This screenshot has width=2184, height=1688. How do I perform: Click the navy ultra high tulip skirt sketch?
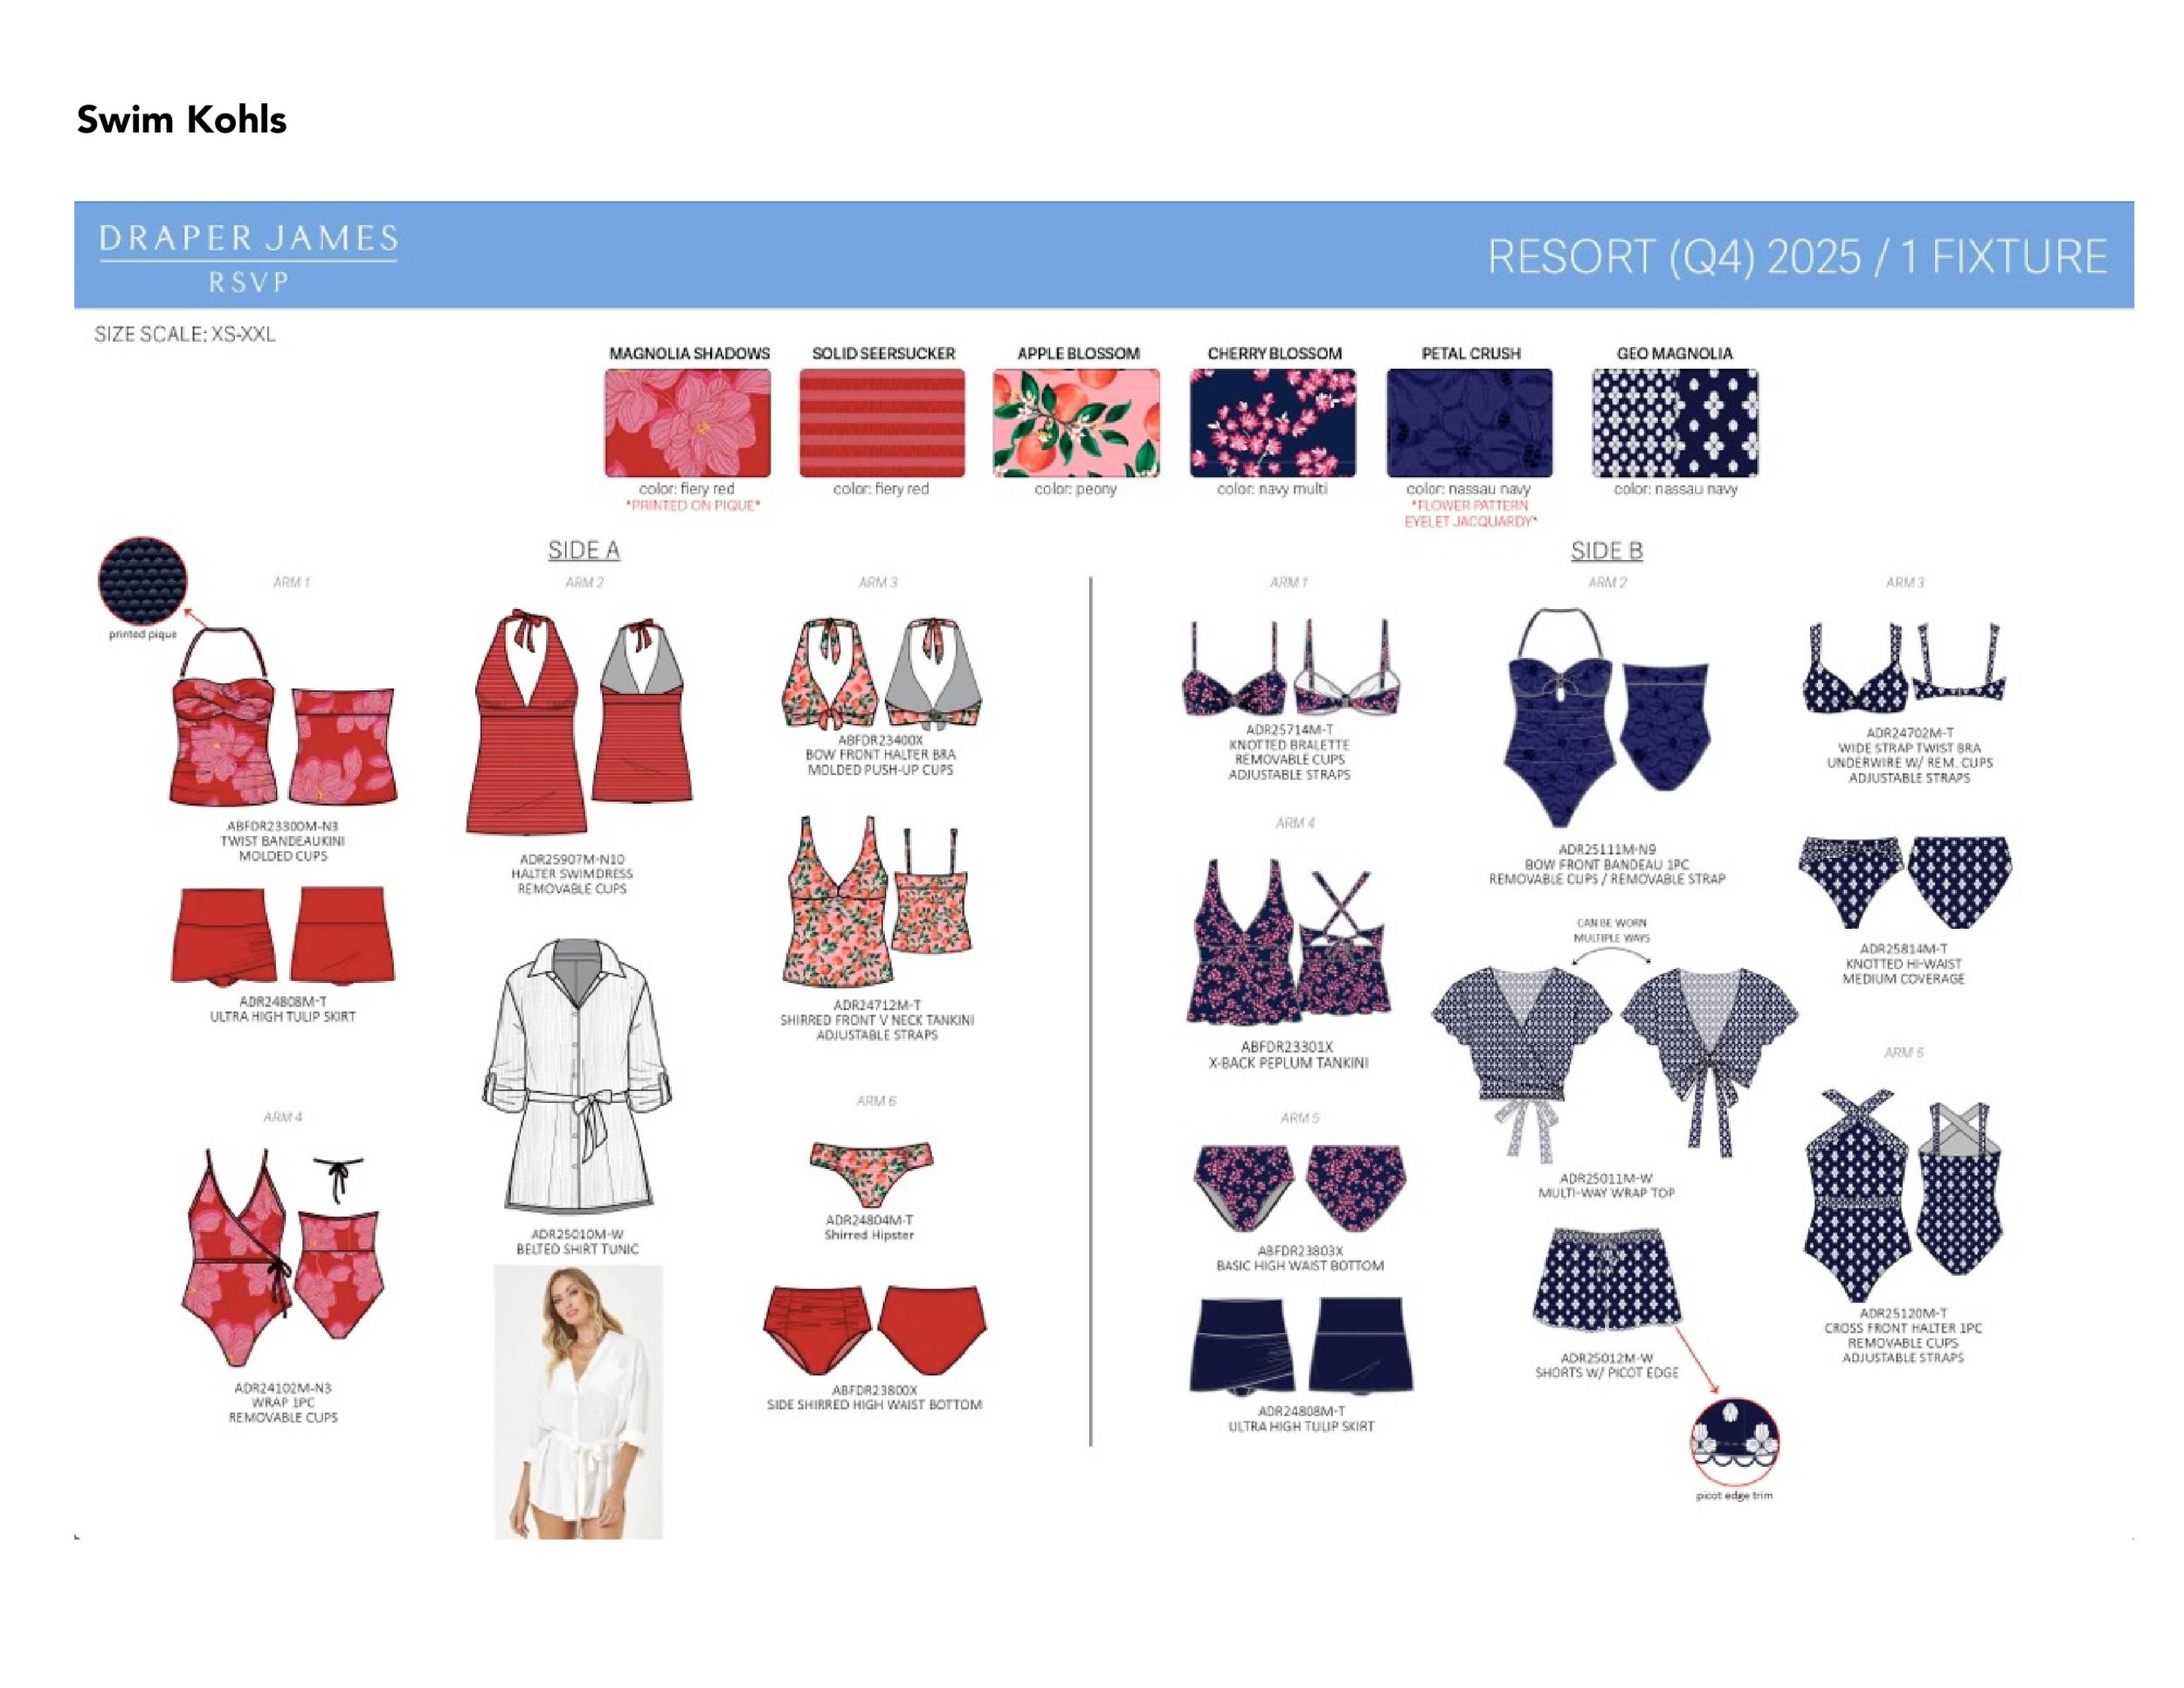pos(1301,1346)
